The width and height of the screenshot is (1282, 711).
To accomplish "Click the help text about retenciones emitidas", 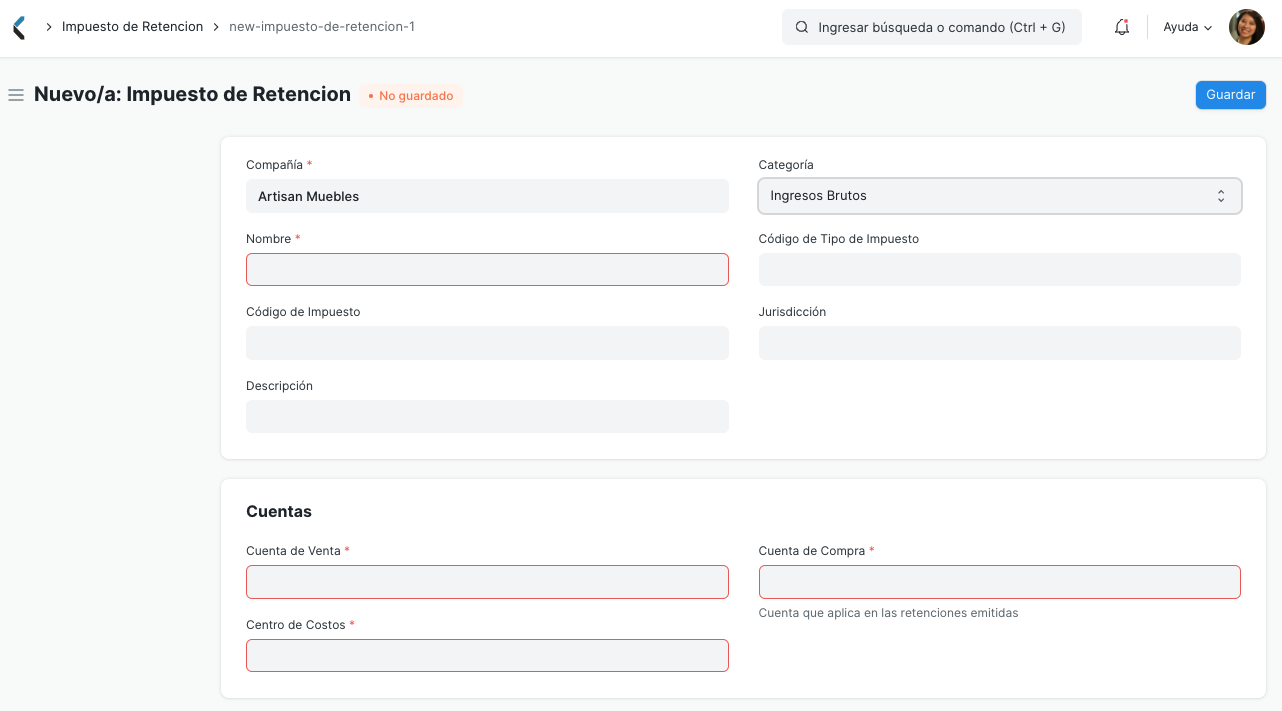I will click(888, 613).
